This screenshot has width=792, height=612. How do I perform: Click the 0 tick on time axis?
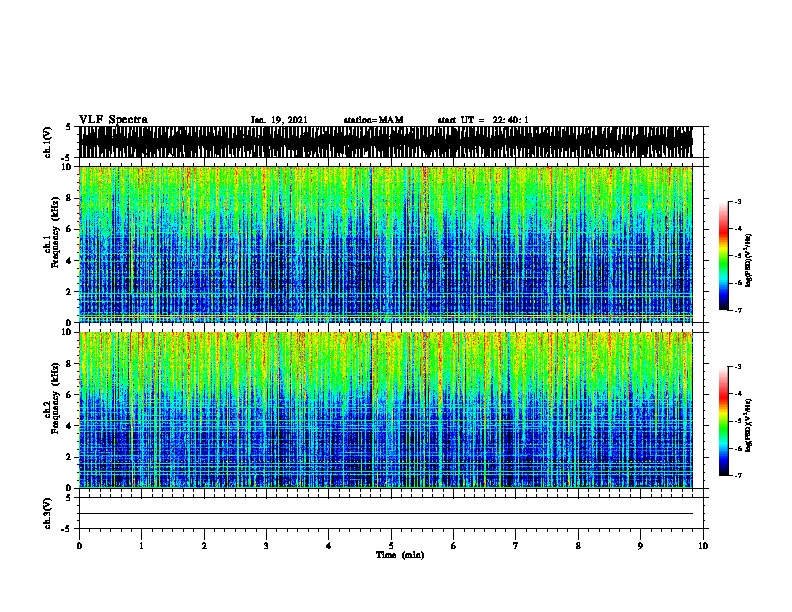tap(79, 546)
